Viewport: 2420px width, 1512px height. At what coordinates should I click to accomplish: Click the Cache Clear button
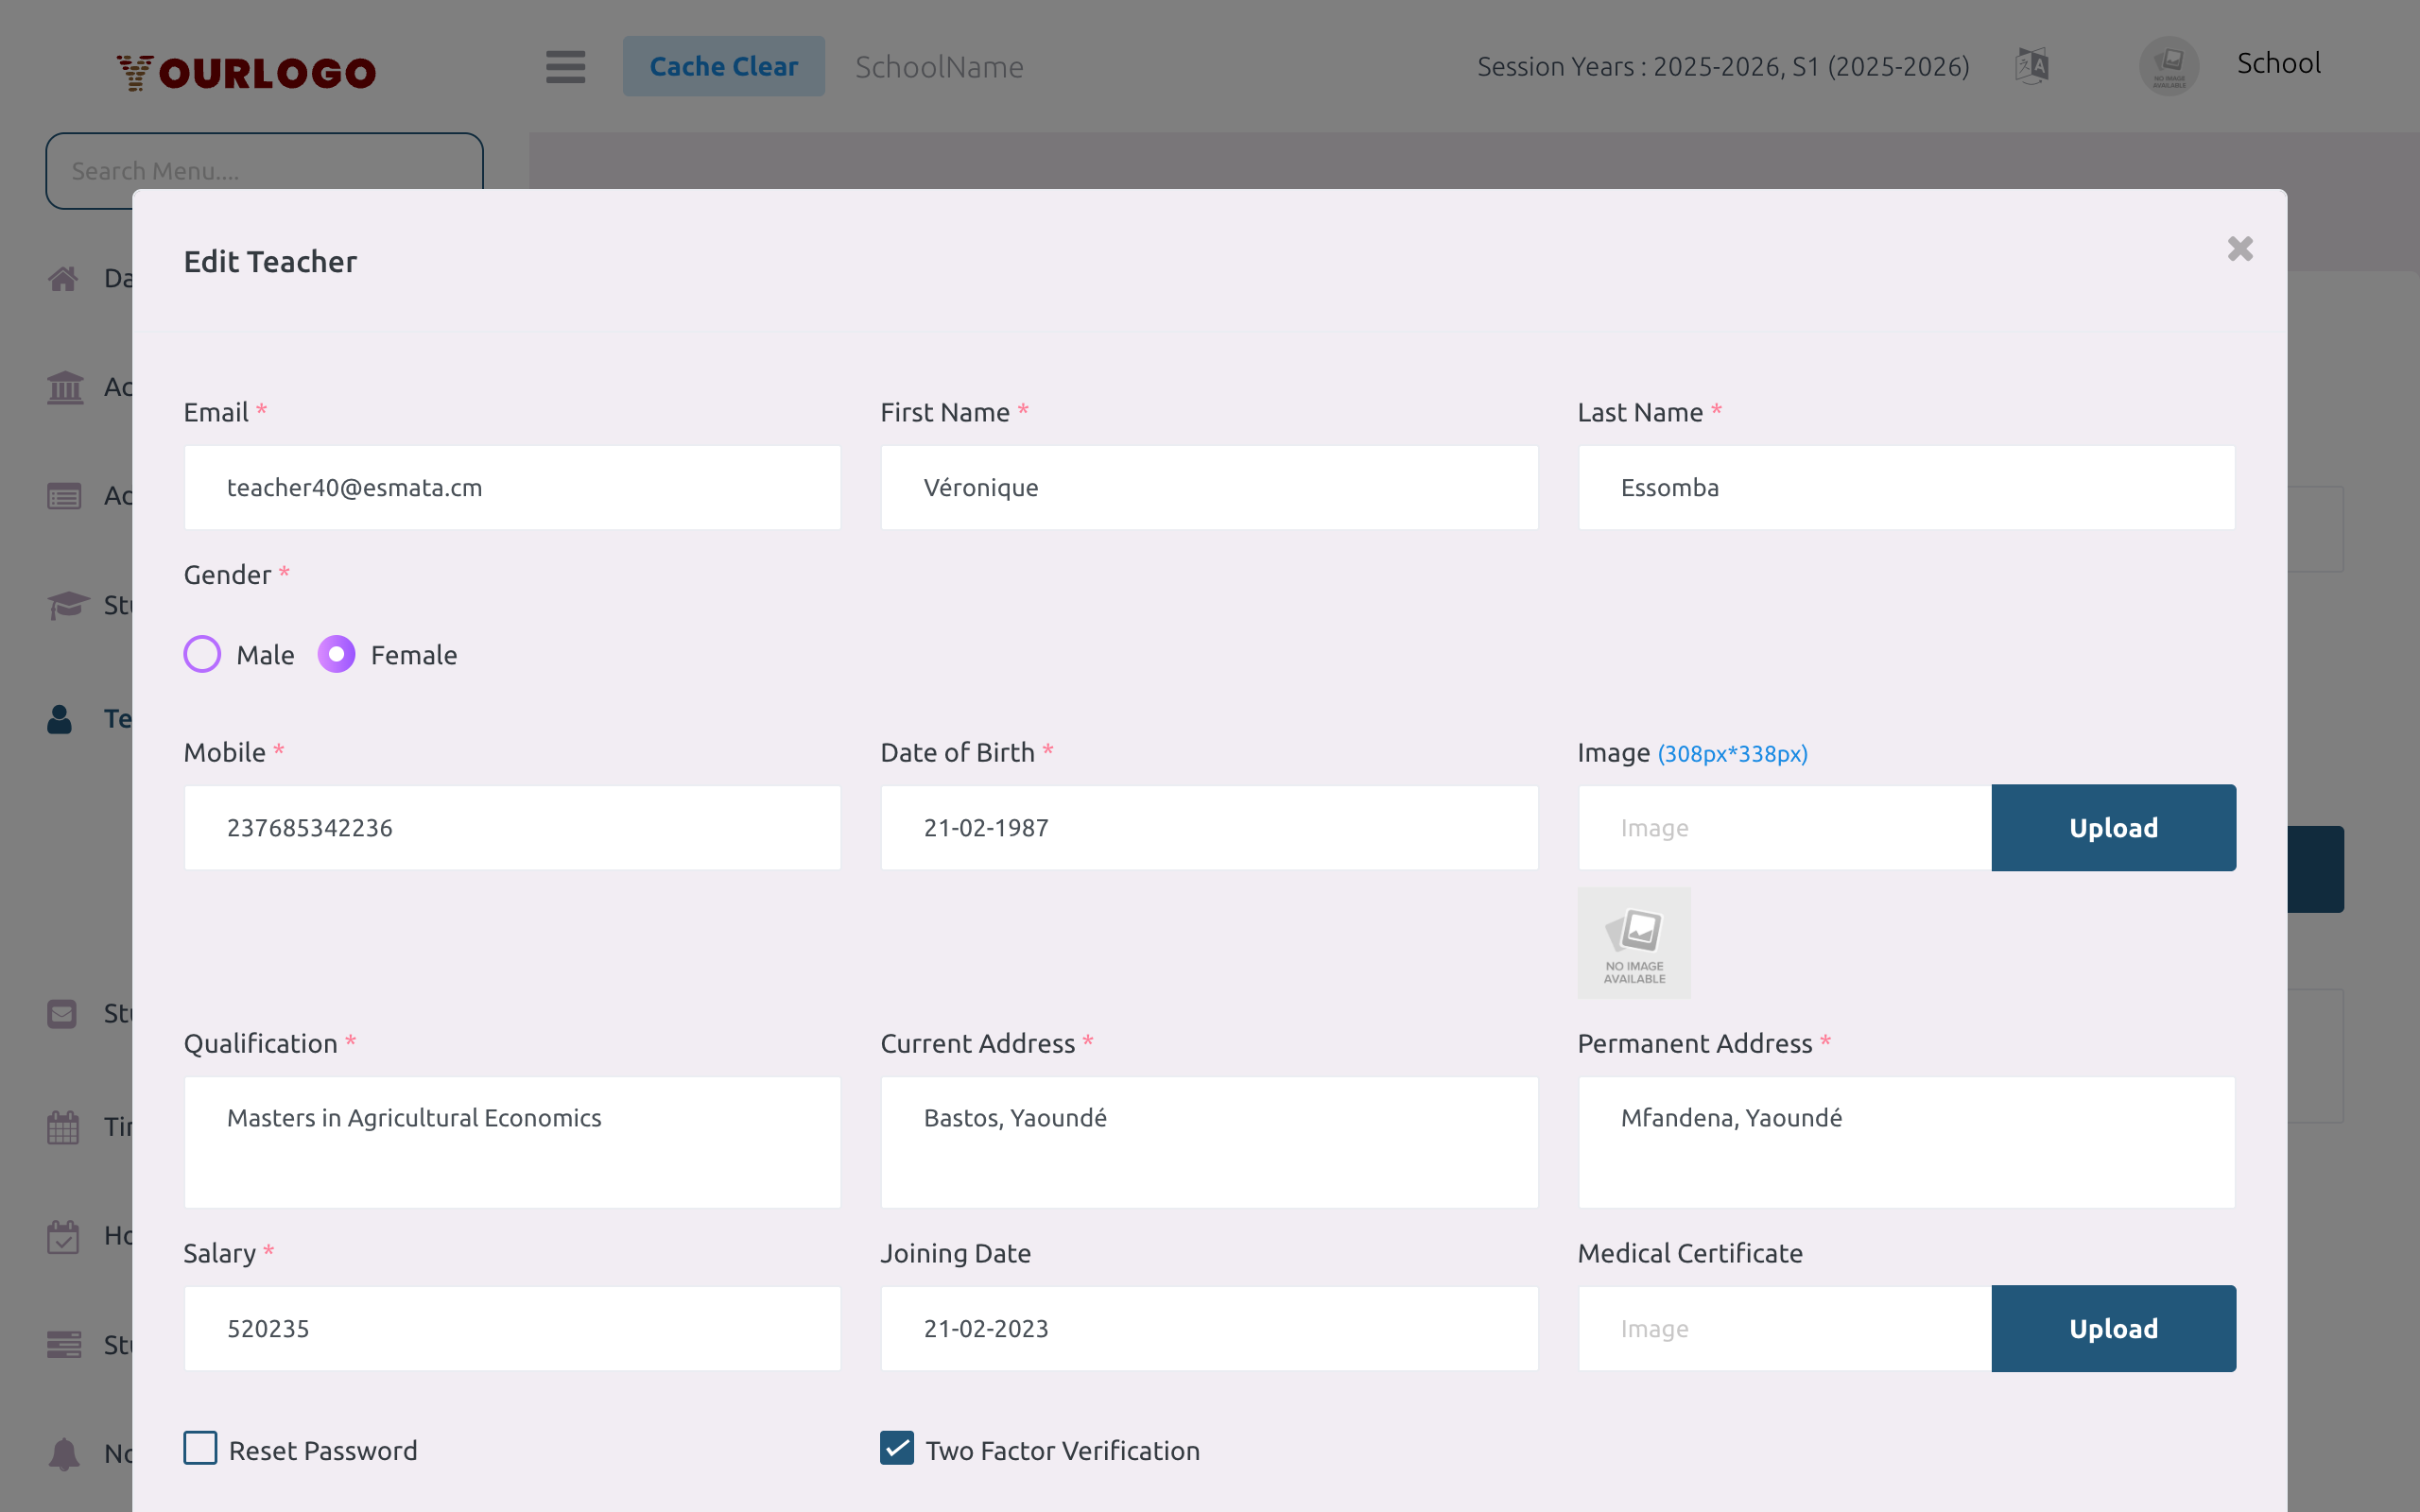click(x=724, y=65)
